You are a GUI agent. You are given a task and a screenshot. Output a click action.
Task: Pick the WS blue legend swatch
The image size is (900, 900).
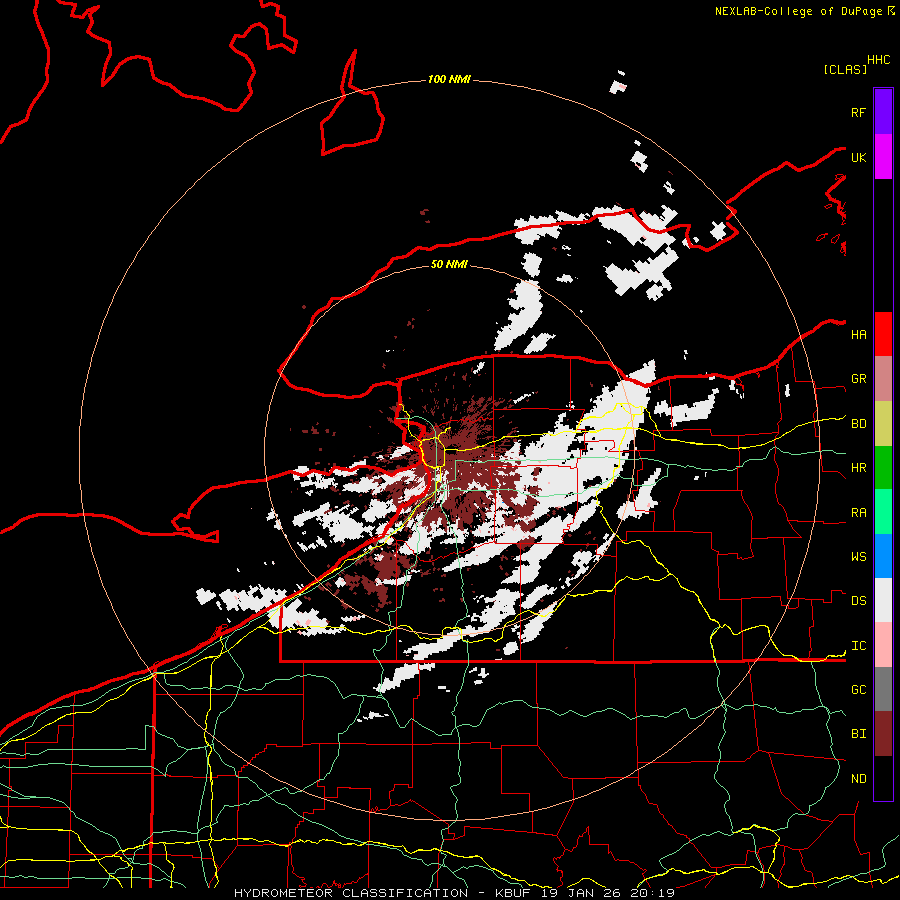tap(883, 556)
